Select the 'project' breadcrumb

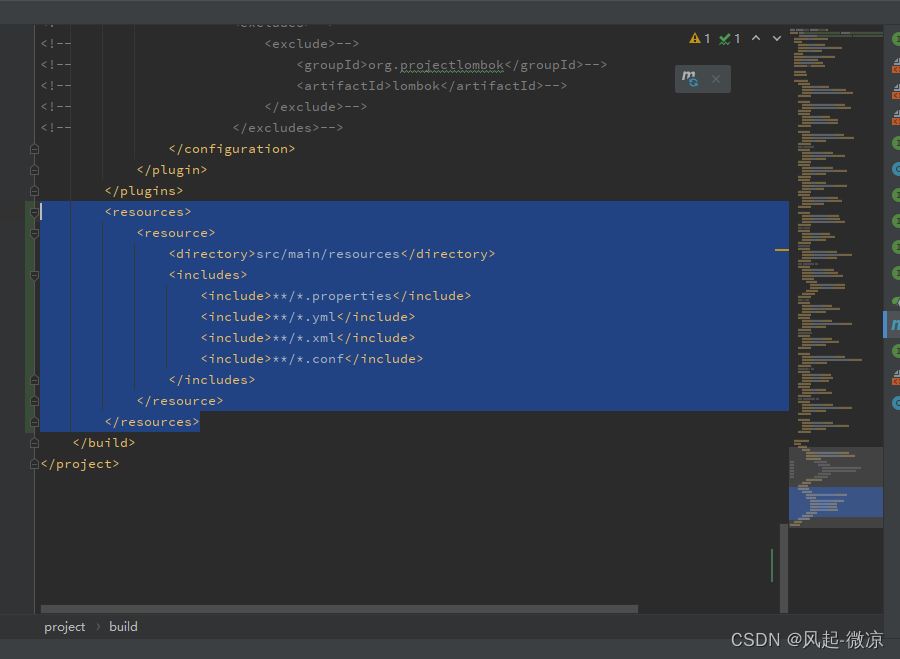(x=64, y=627)
